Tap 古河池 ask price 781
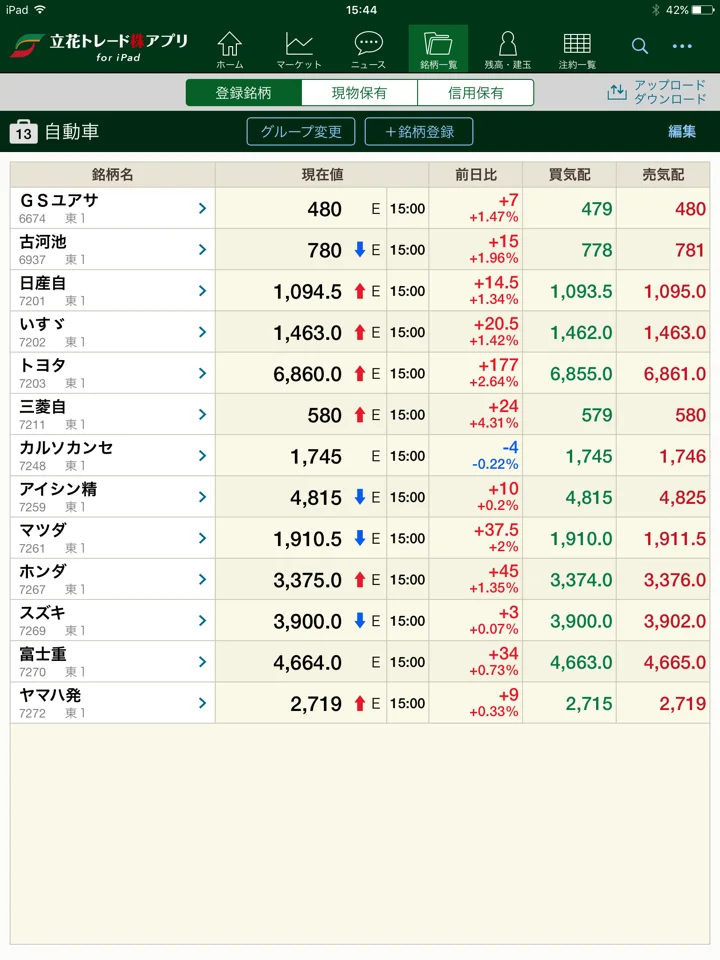720x960 pixels. click(691, 250)
